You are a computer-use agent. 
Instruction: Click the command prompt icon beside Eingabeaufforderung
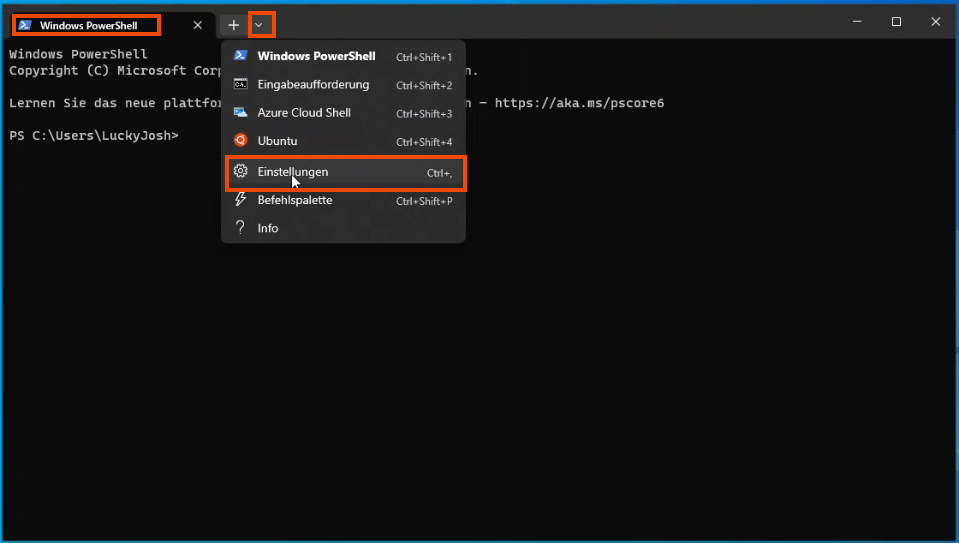[x=240, y=84]
